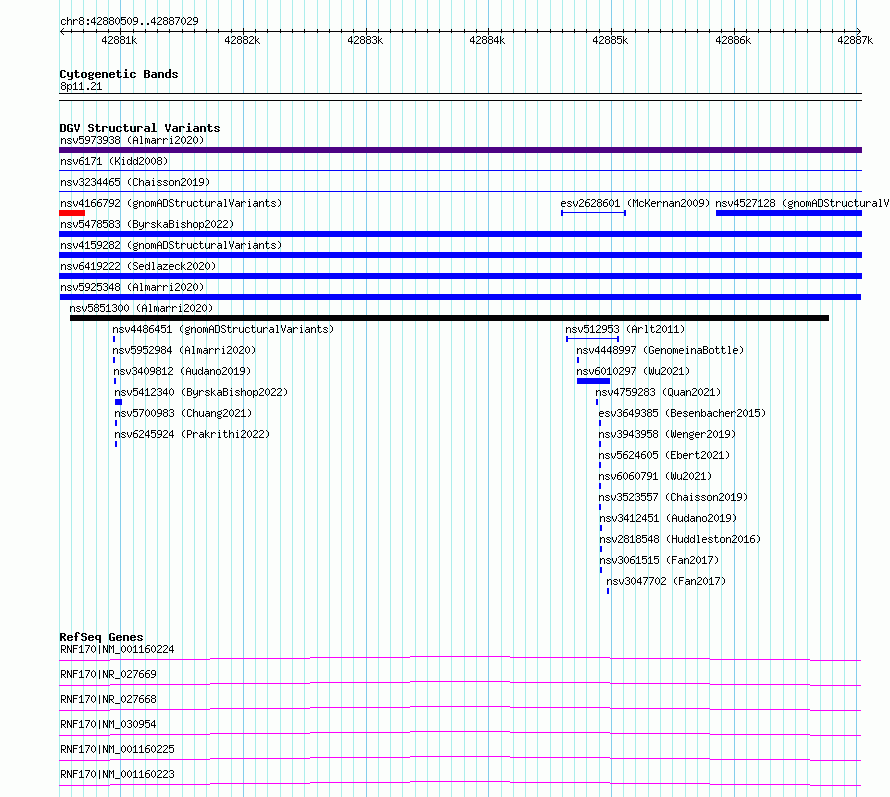Open nsv5700983 (Chuang2021) label
This screenshot has width=890, height=797.
(x=183, y=413)
